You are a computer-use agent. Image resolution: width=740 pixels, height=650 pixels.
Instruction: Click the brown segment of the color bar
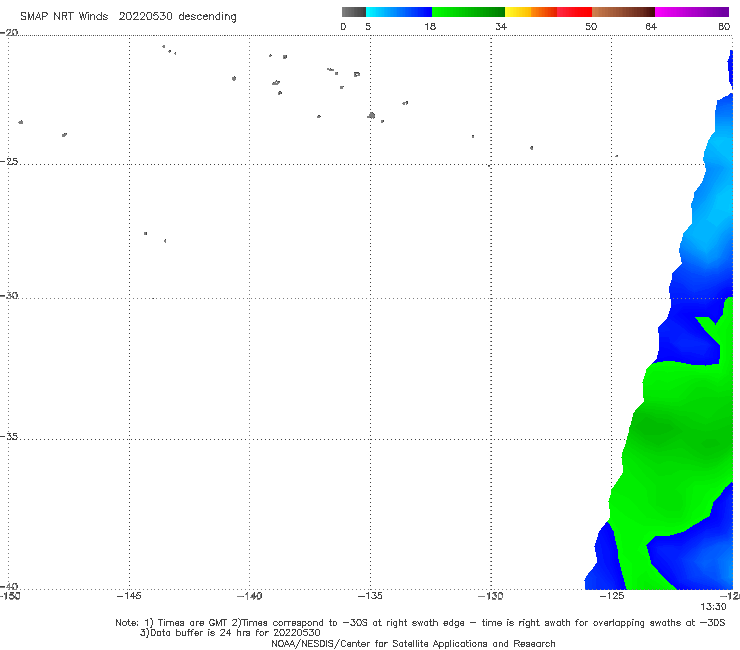point(623,12)
